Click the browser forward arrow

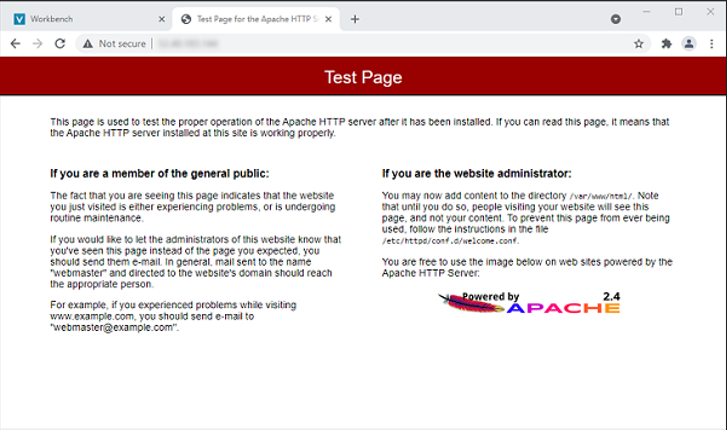[38, 44]
